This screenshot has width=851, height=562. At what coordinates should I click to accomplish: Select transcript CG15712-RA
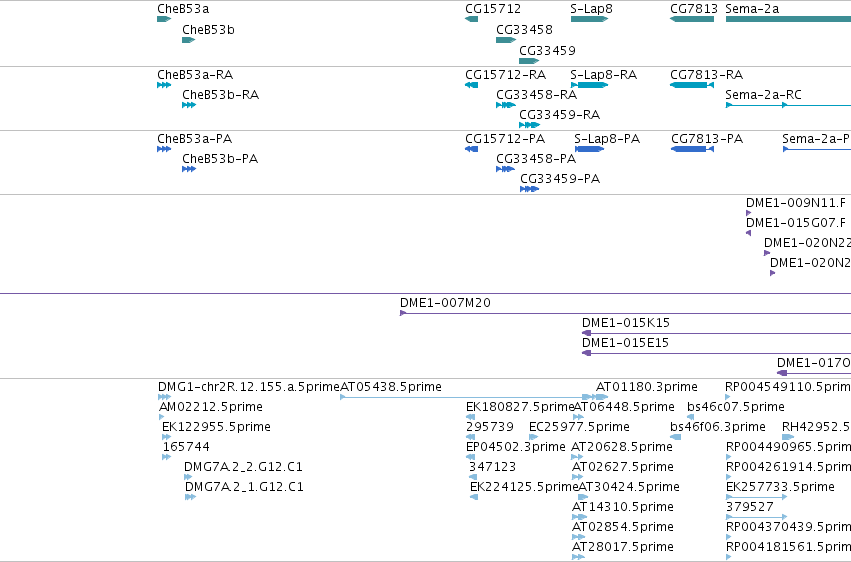(505, 75)
